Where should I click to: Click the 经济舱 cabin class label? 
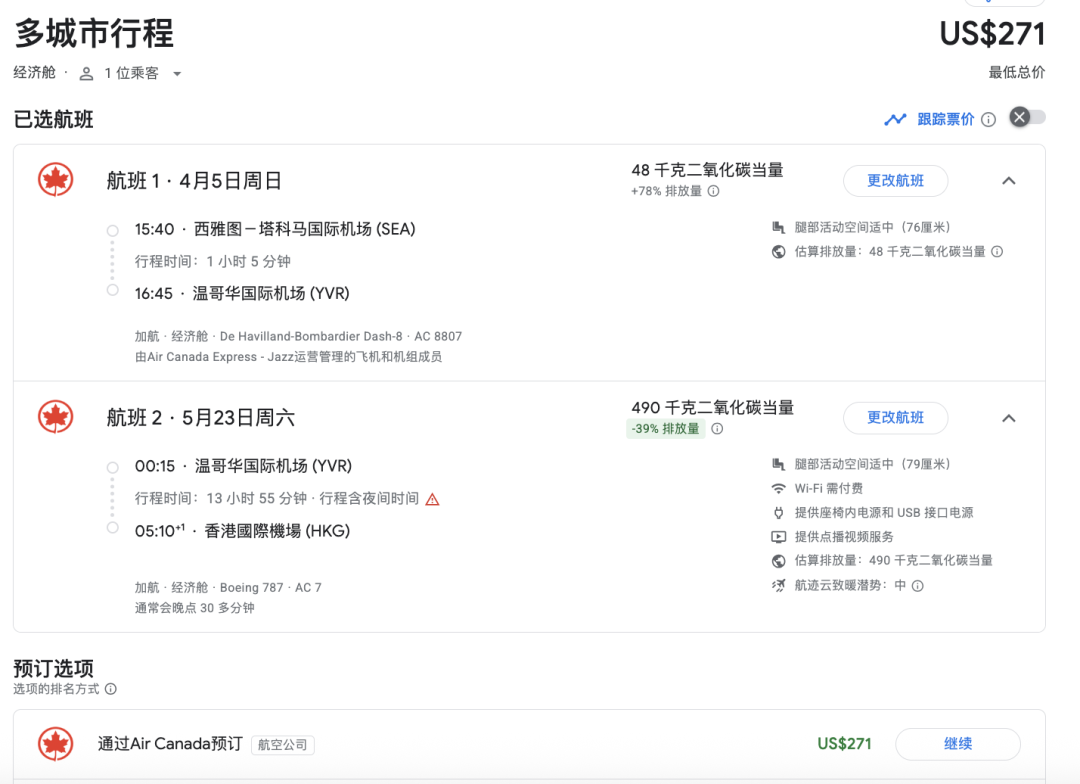pos(35,73)
